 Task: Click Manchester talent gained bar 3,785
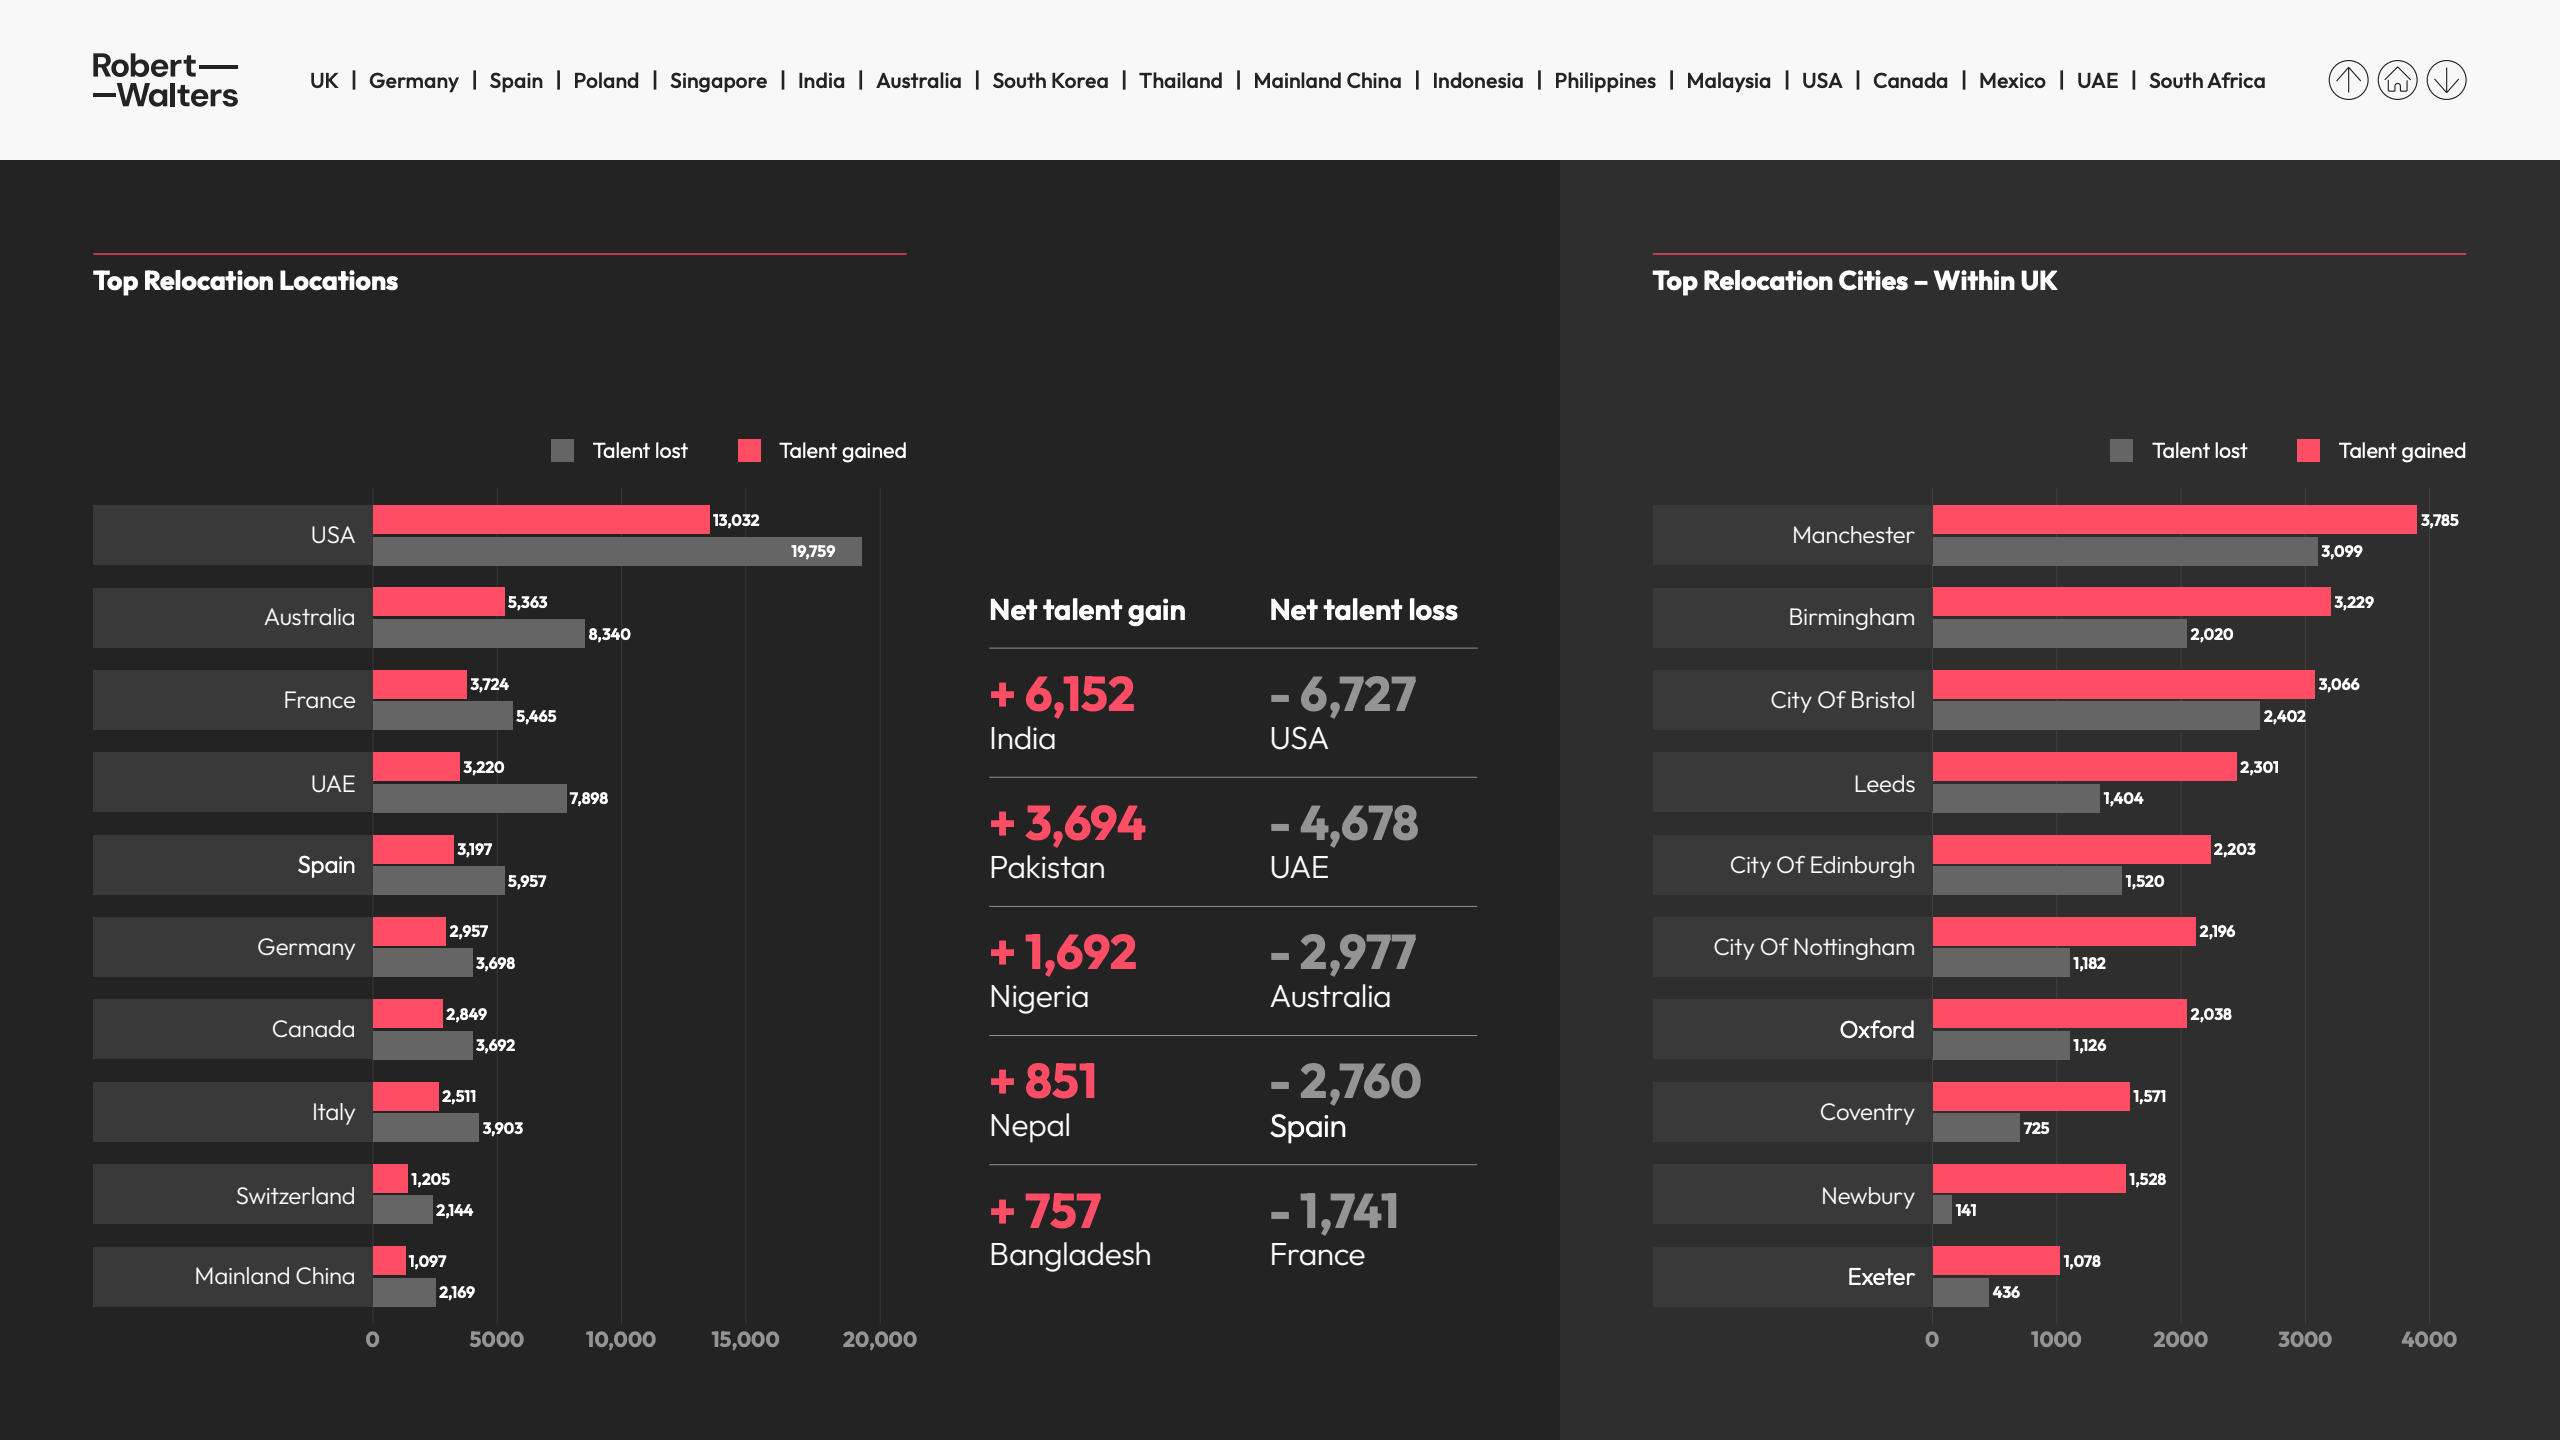coord(2173,520)
